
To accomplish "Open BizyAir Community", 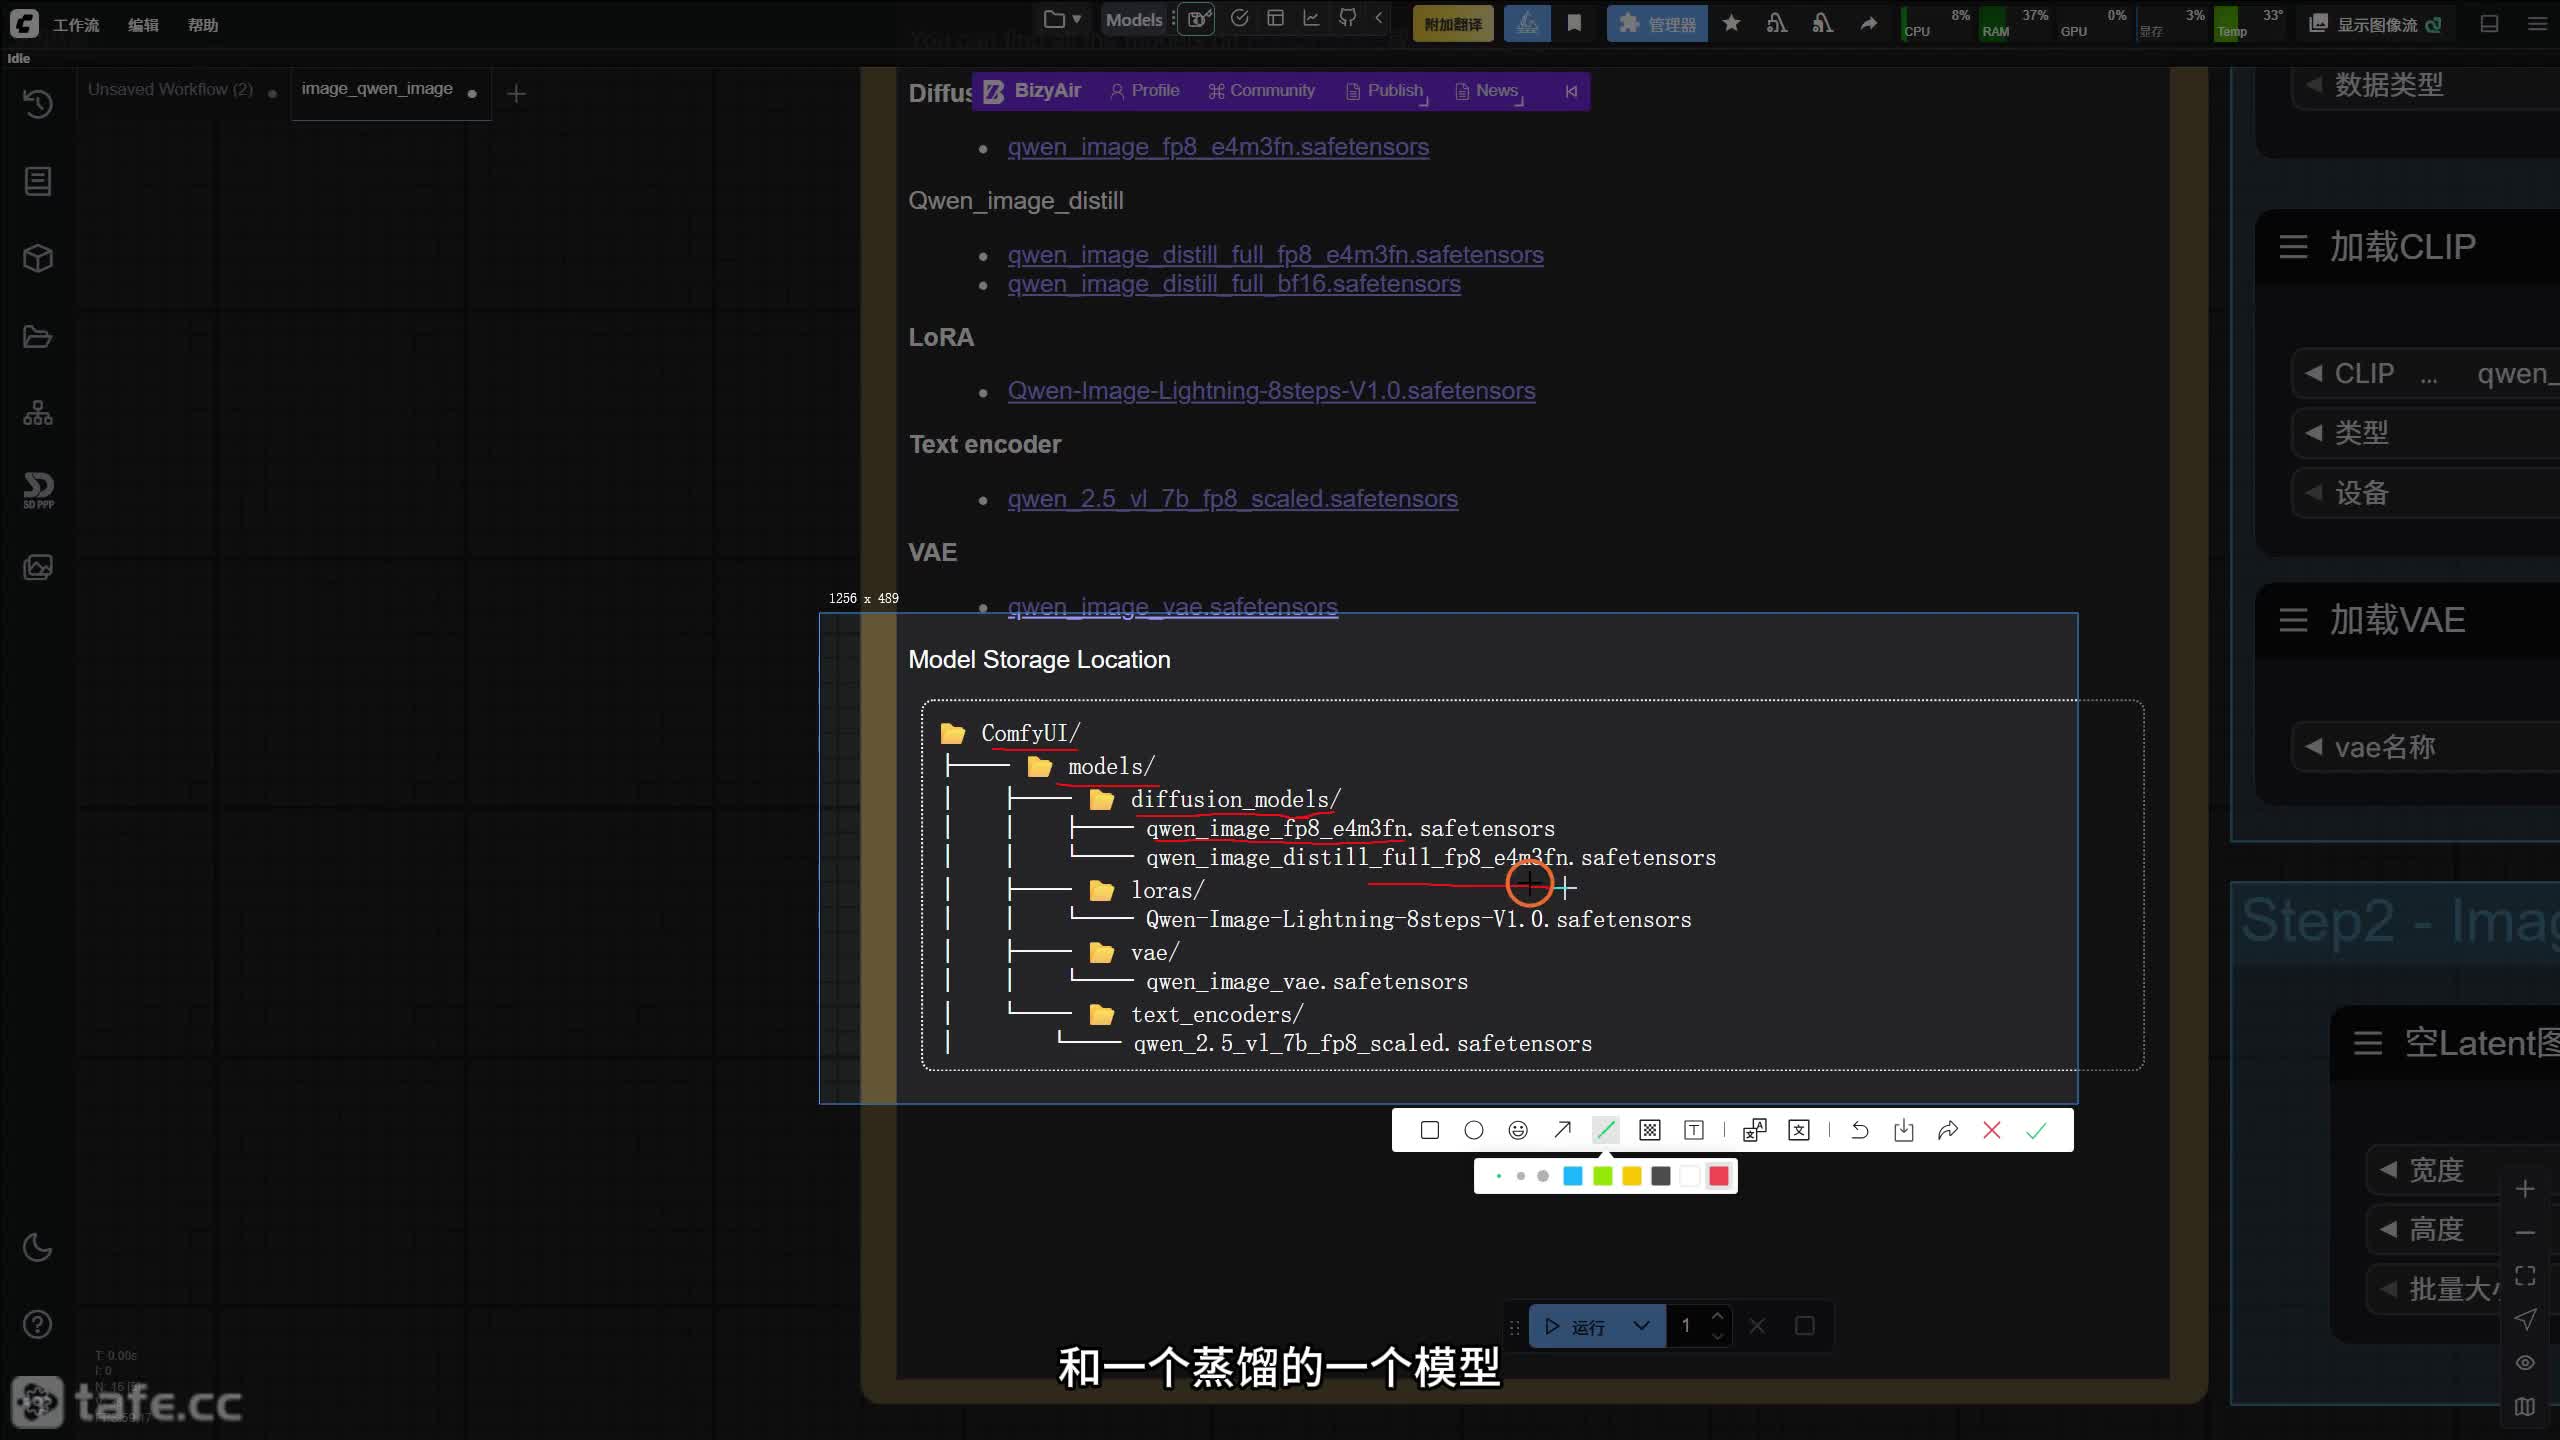I will (1261, 91).
